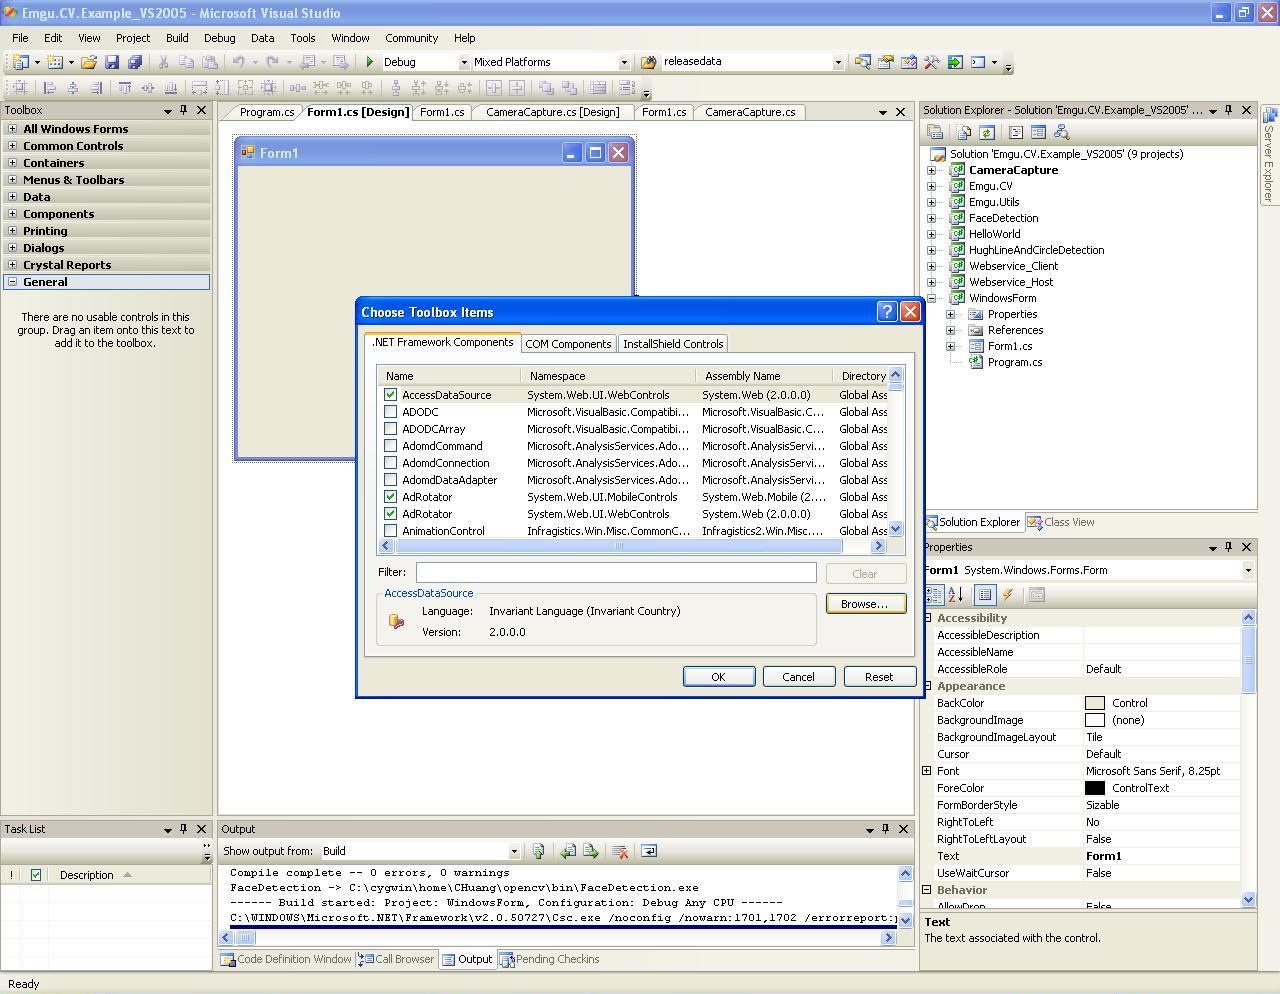Open the Debug configuration dropdown
This screenshot has height=994, width=1280.
463,62
